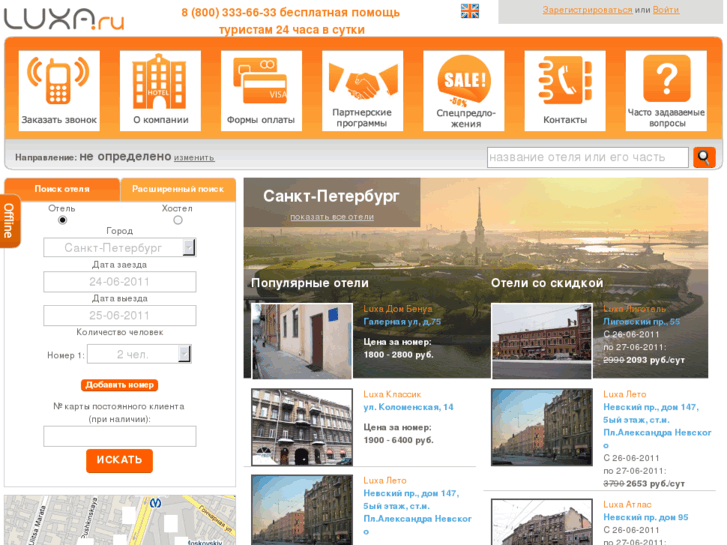727x545 pixels.
Task: Open the 'Luxa Атлас' thumbnail photo
Action: tap(542, 522)
